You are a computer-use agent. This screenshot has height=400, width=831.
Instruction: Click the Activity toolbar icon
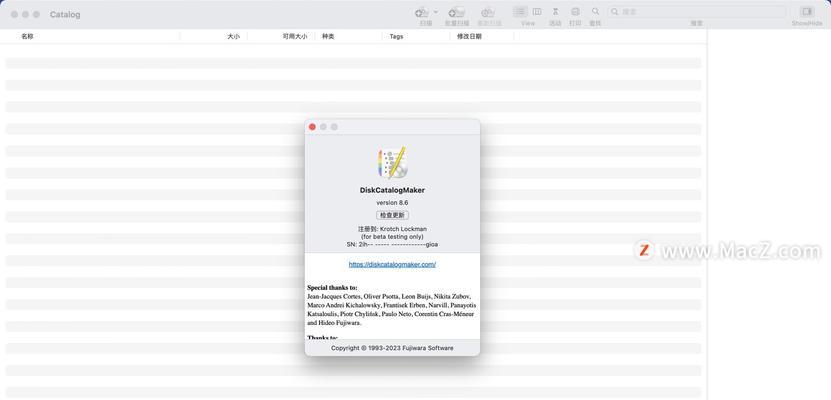click(x=555, y=12)
